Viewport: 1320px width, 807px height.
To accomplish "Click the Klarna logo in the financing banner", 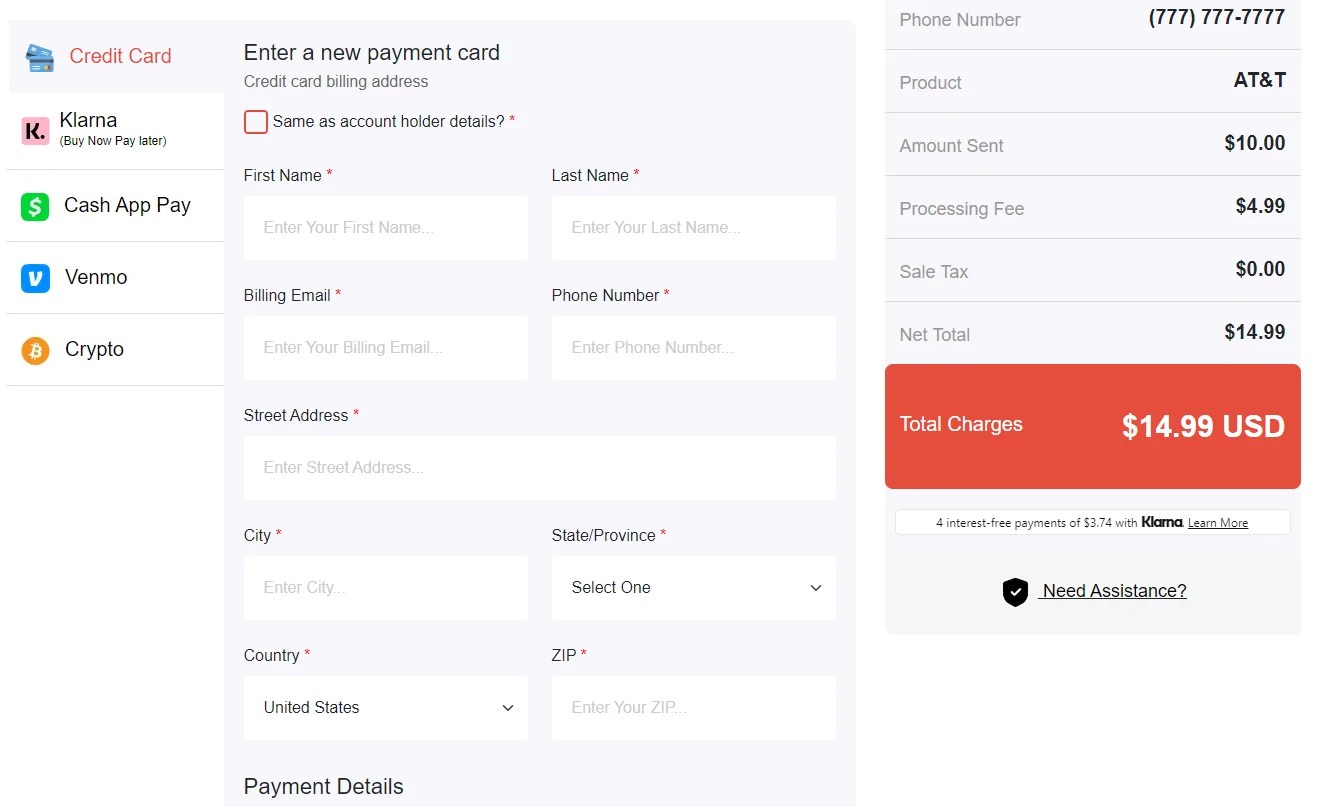I will click(x=1160, y=522).
